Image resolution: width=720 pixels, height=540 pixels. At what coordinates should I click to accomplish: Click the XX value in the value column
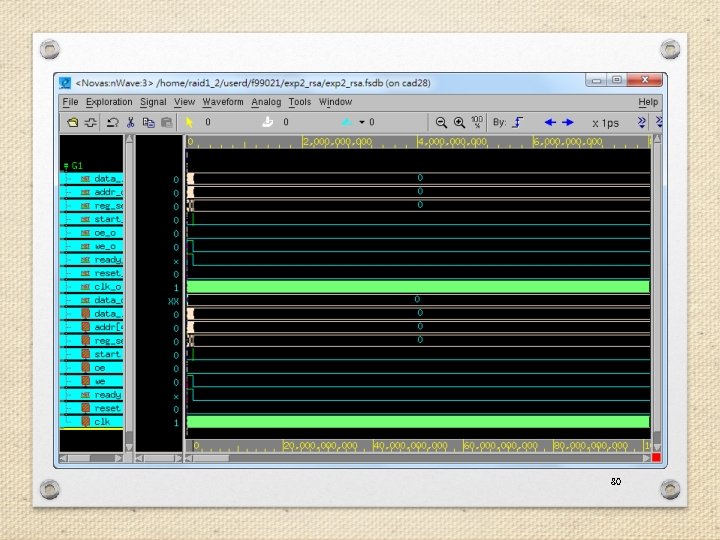174,301
